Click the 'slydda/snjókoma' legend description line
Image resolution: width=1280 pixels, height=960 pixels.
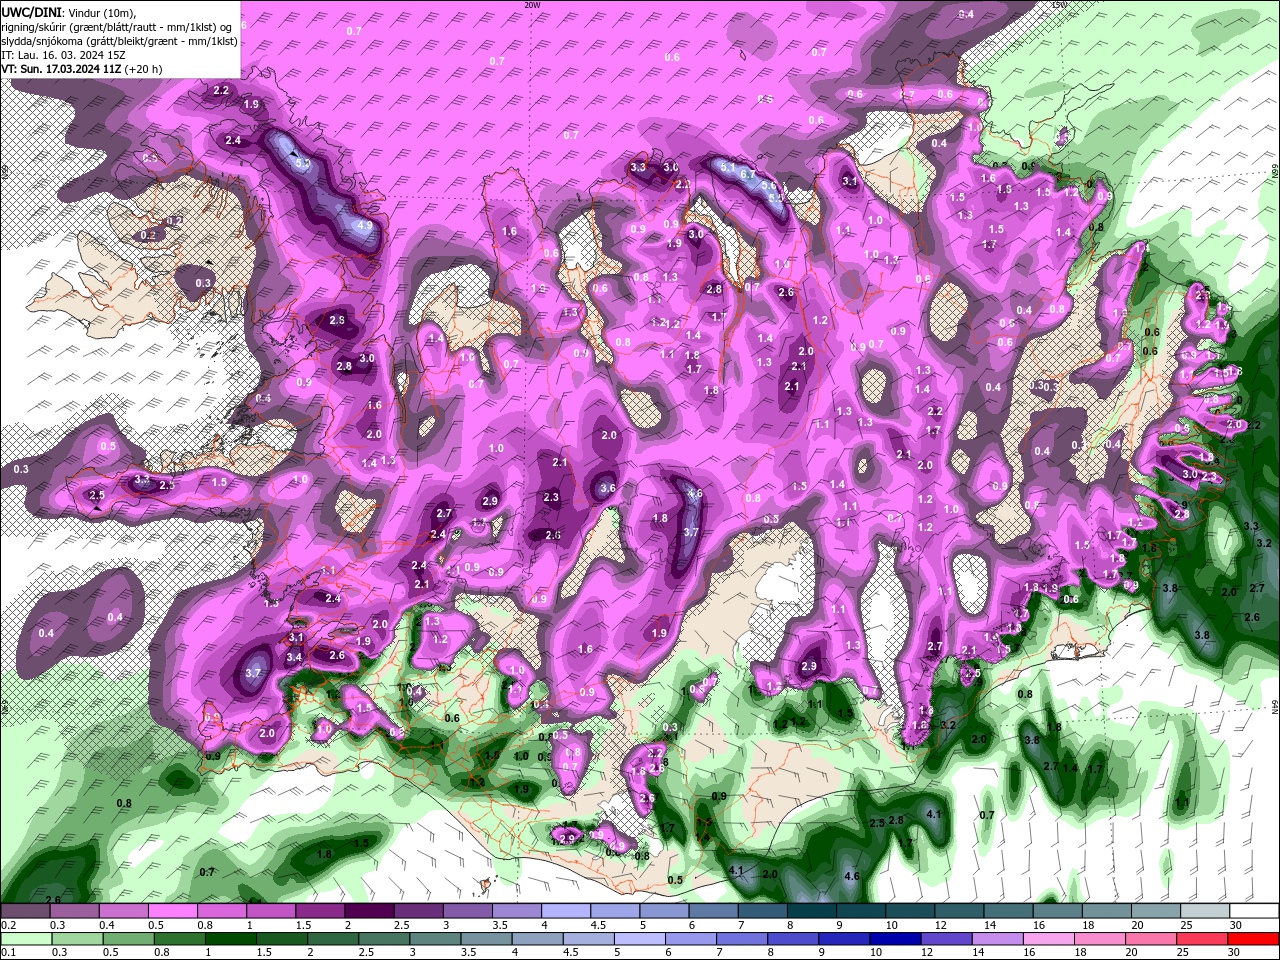coord(119,41)
